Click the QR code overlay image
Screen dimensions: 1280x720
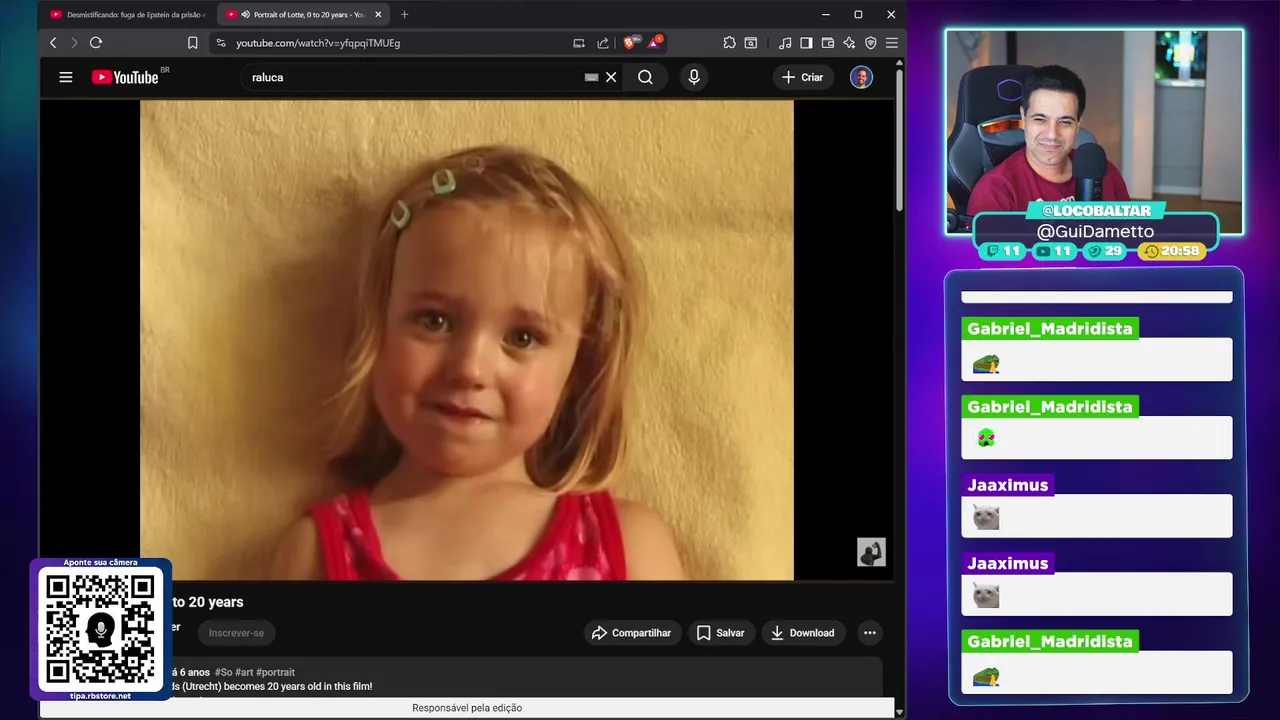coord(100,630)
